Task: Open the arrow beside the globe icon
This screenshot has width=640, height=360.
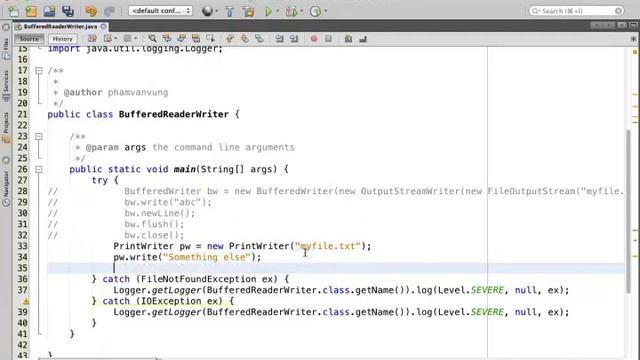Action: coord(216,11)
